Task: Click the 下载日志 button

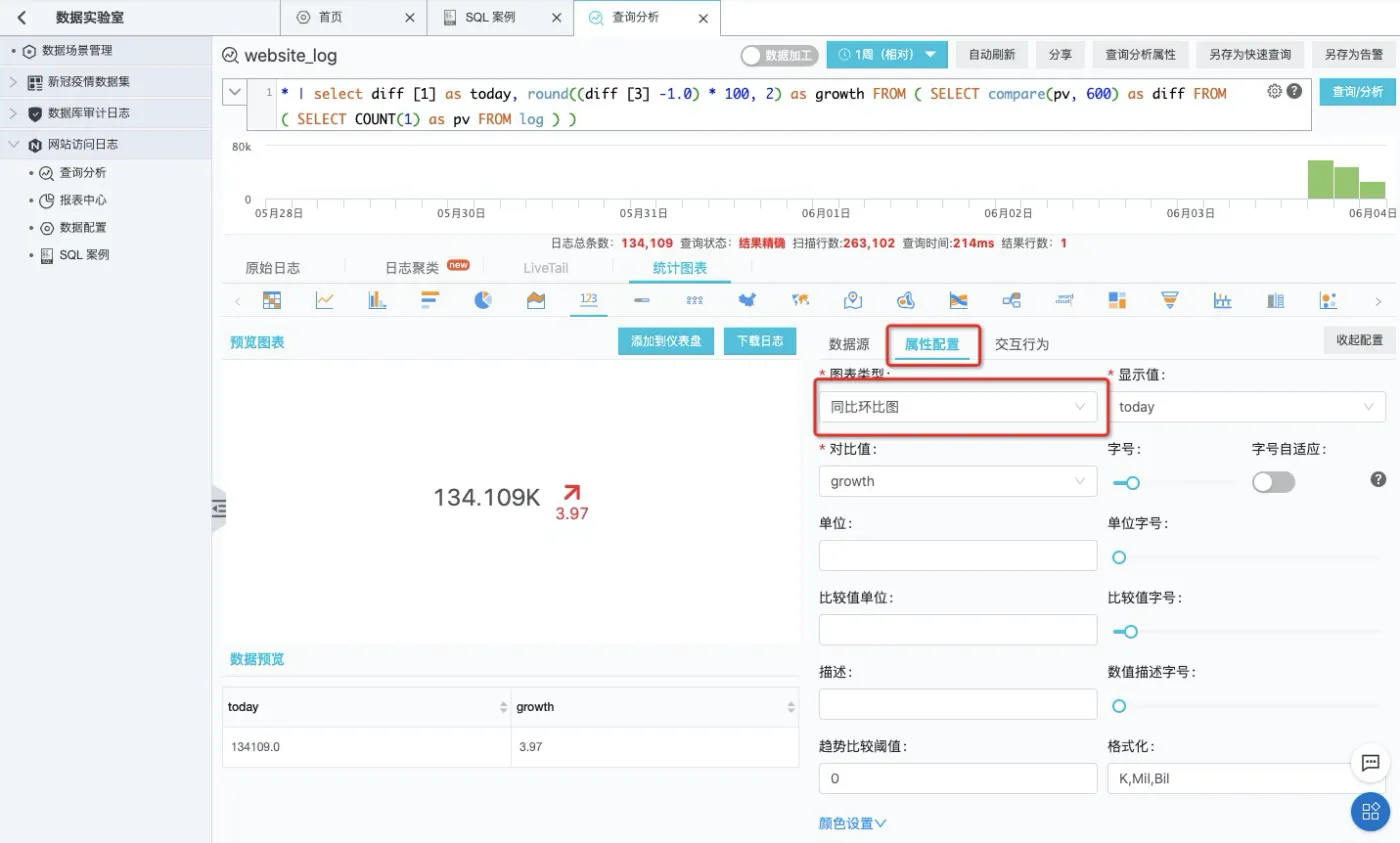Action: coord(760,341)
